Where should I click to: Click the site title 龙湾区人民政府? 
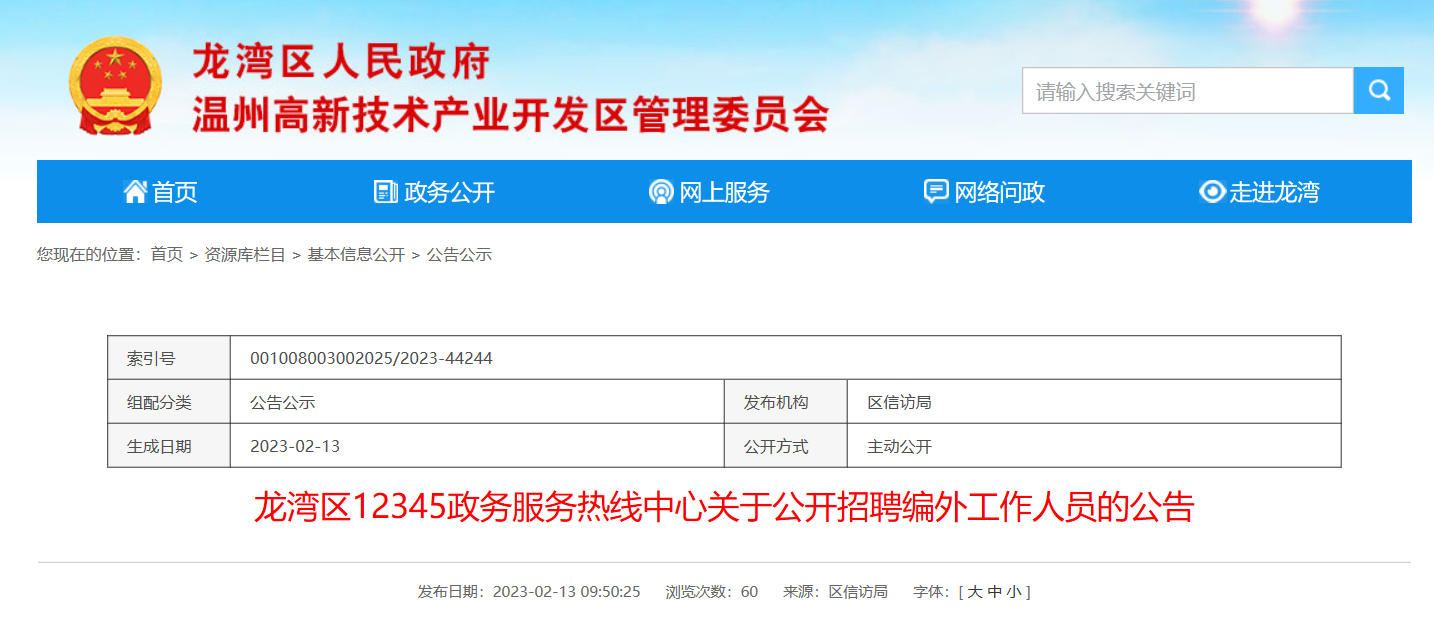(341, 62)
